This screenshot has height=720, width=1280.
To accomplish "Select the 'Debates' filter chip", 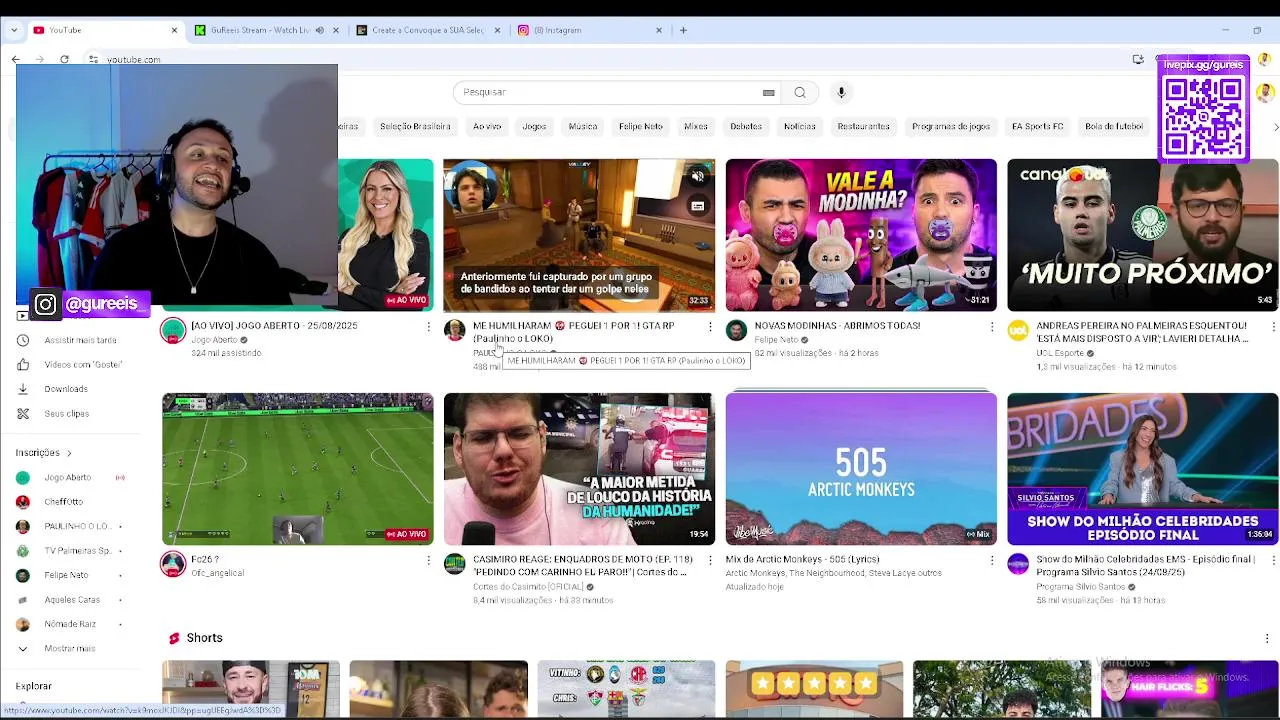I will coord(746,127).
